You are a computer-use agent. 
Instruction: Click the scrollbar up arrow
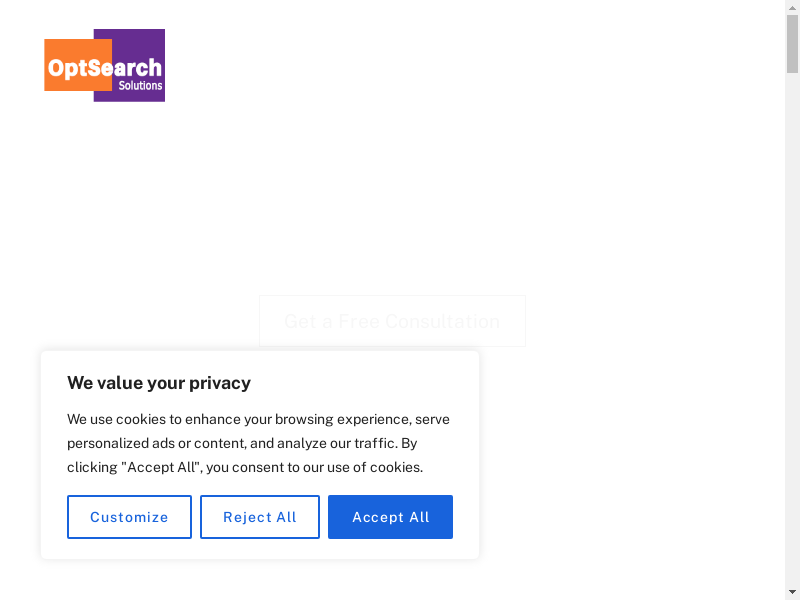pos(792,7)
